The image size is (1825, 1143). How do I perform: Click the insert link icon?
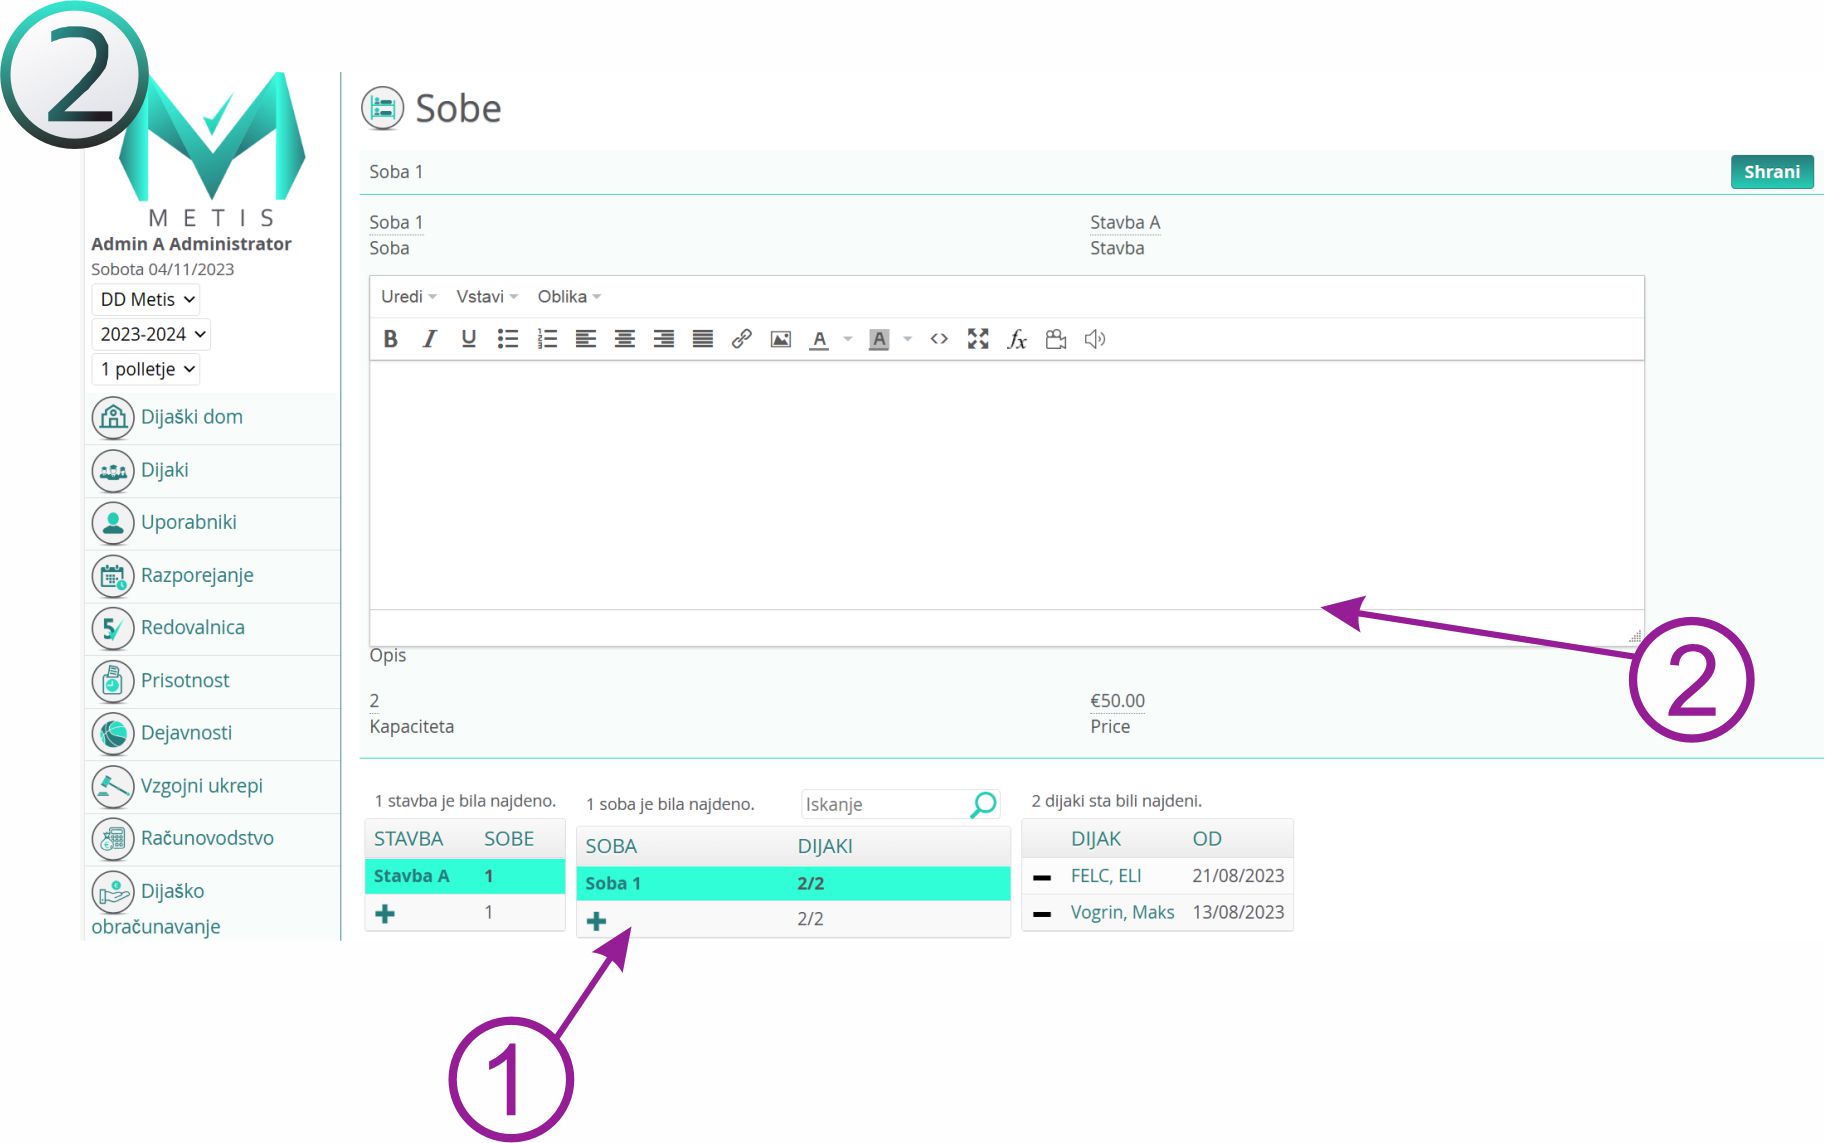(741, 339)
